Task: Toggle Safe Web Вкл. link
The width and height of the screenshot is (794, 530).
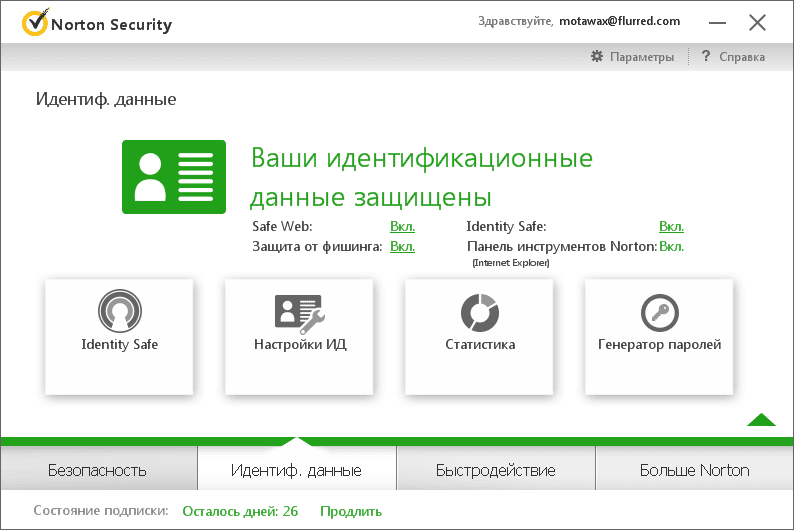Action: click(403, 226)
